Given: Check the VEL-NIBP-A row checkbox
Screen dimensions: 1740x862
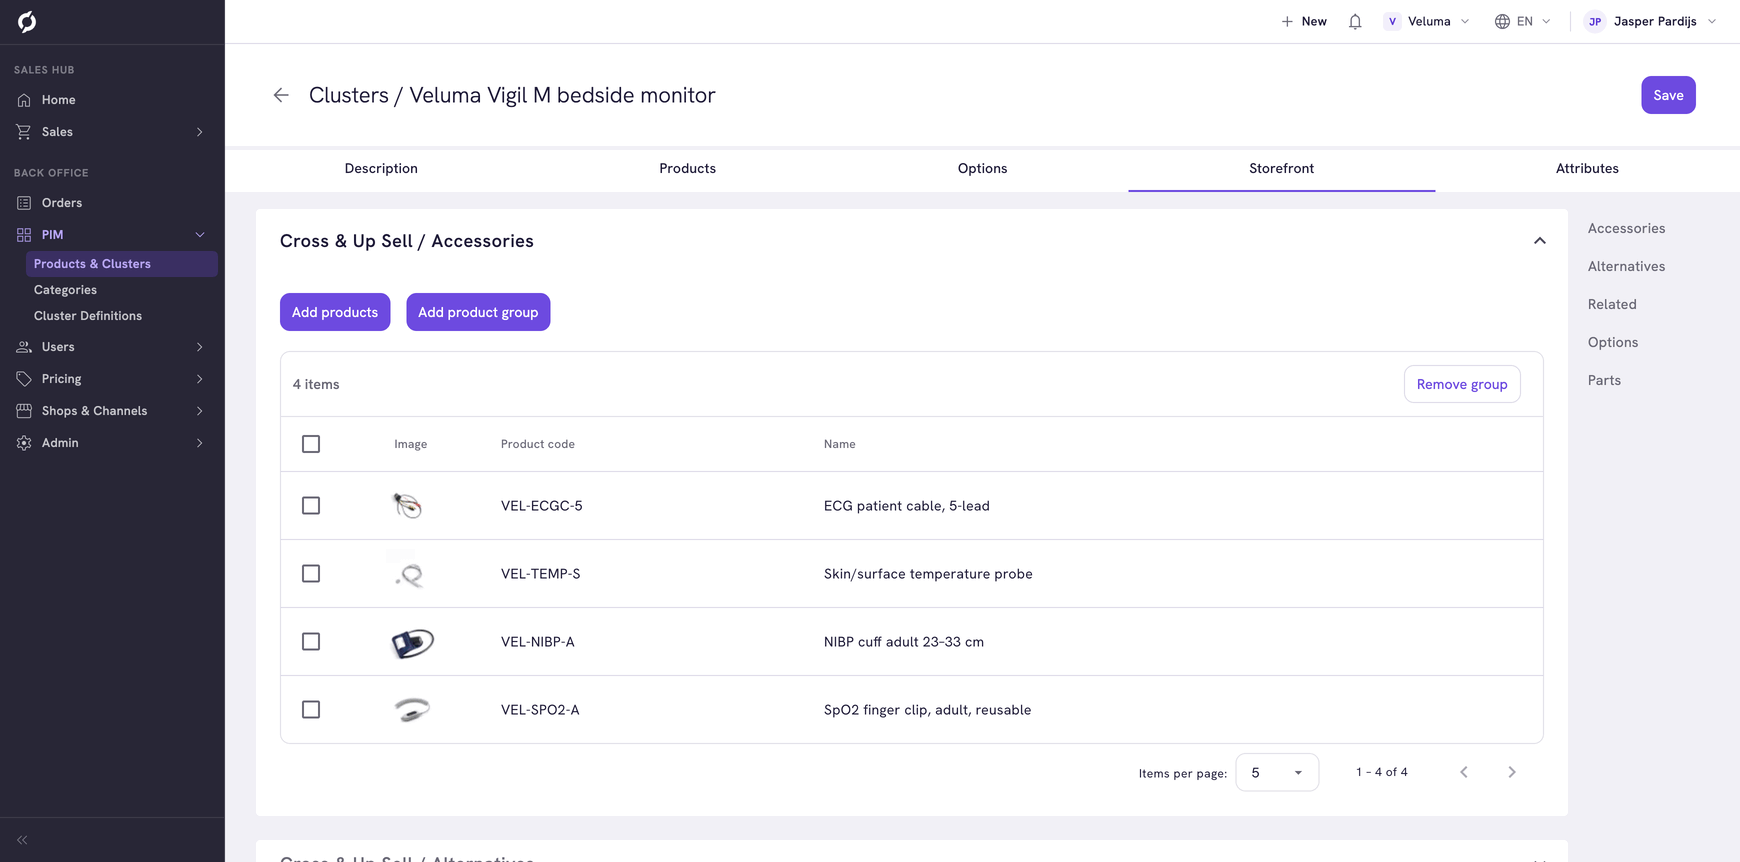Looking at the screenshot, I should tap(311, 642).
